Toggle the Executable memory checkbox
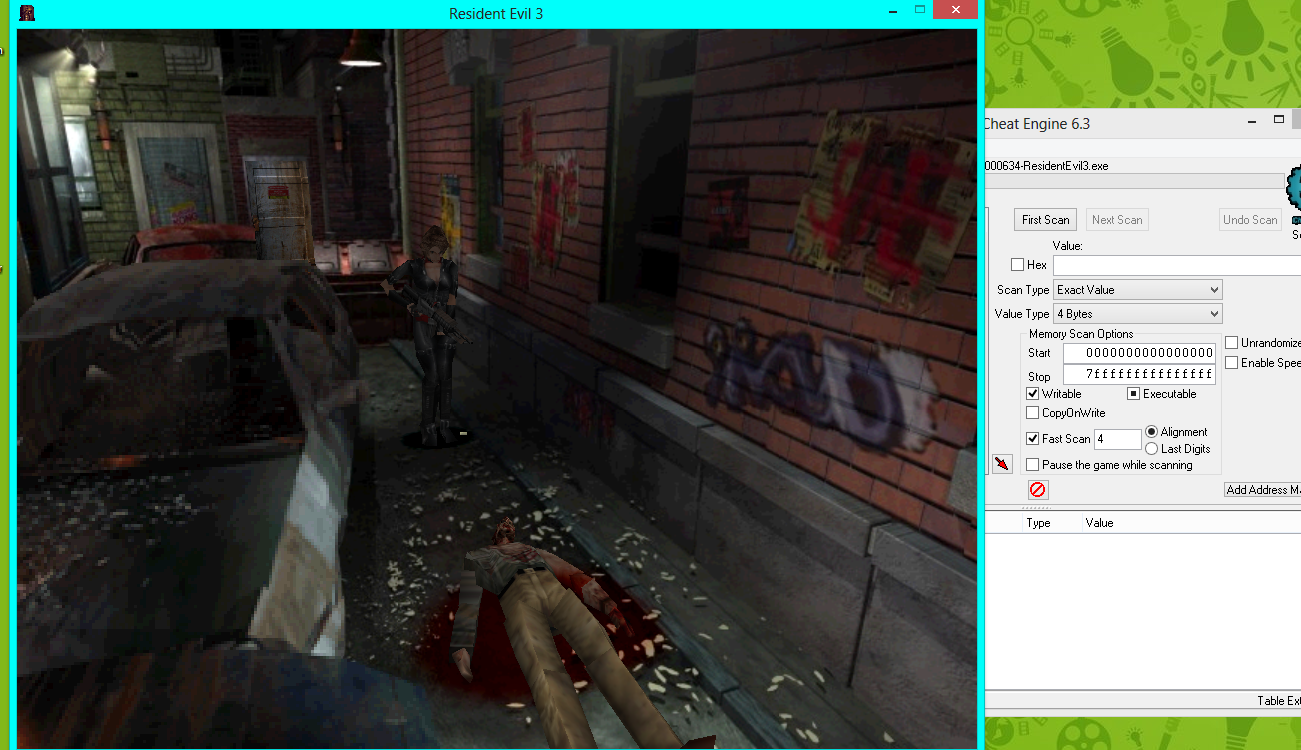 tap(1135, 393)
